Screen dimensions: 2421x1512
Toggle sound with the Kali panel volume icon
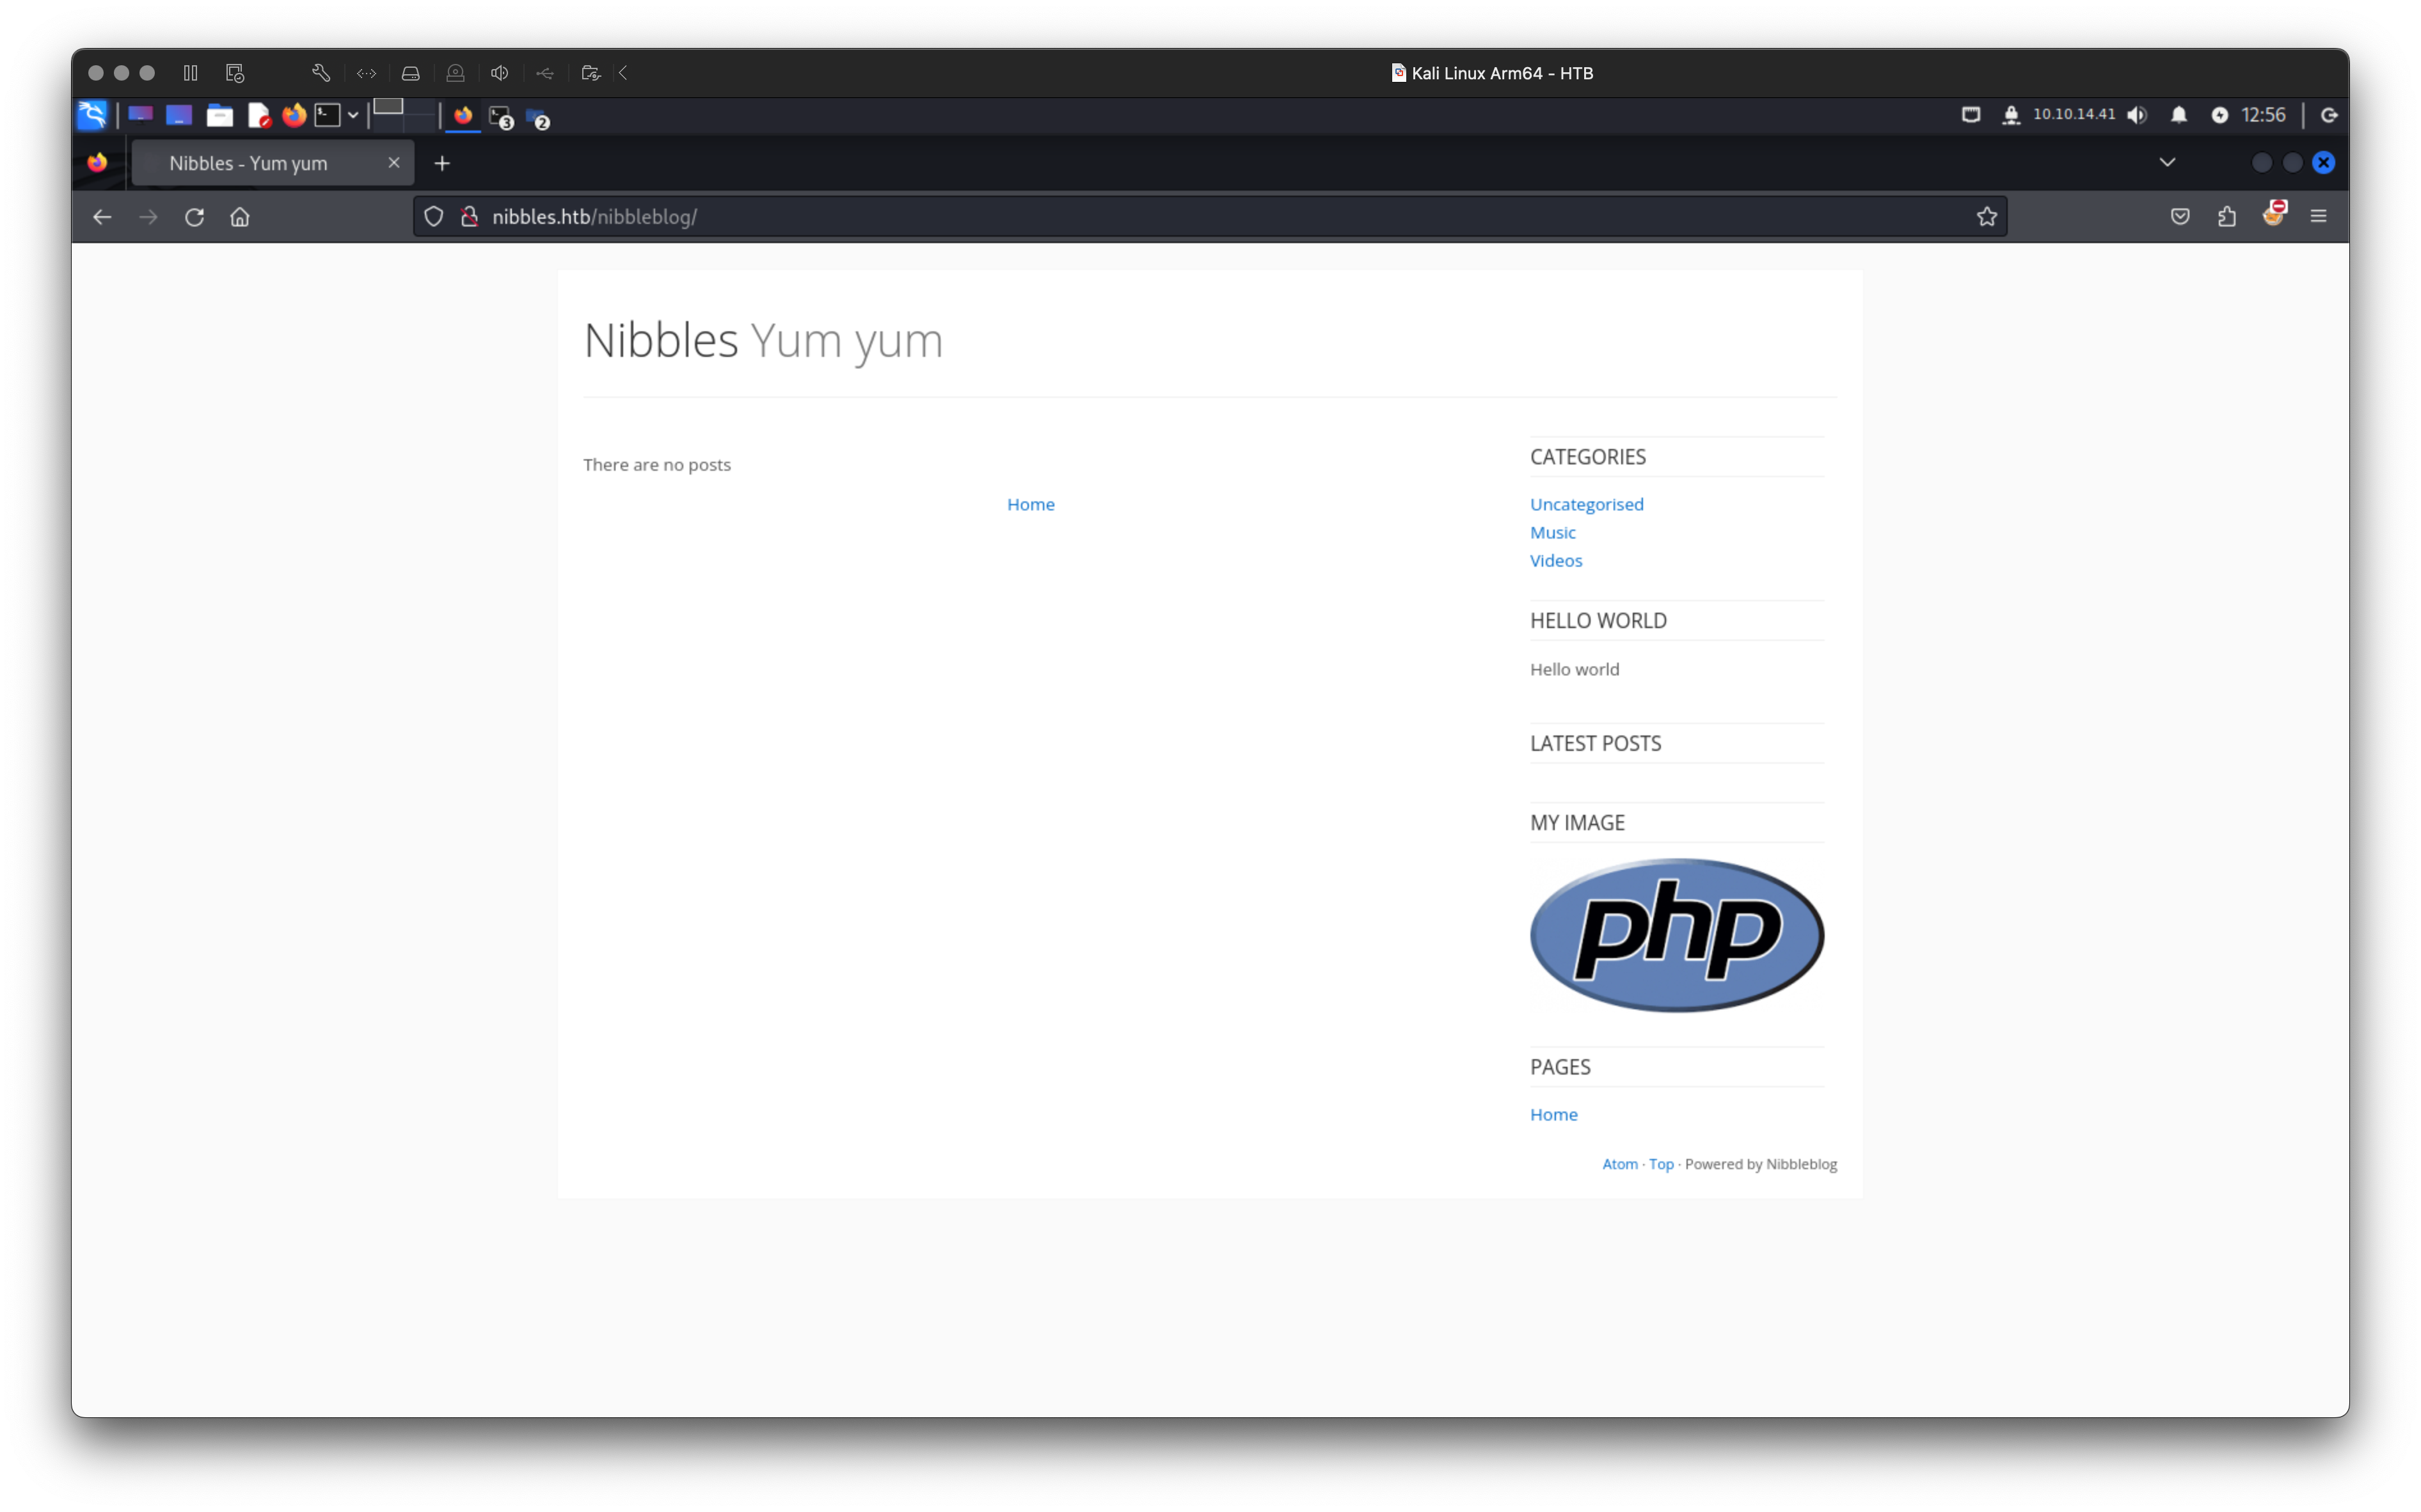2137,115
